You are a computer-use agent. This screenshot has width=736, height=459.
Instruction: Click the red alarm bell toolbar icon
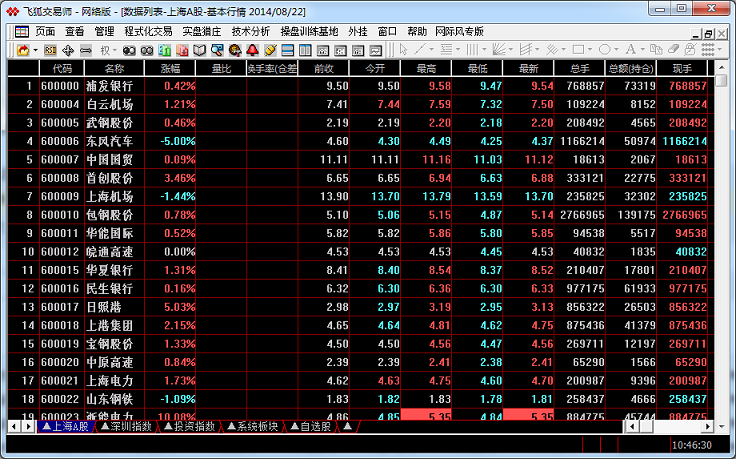coord(252,49)
